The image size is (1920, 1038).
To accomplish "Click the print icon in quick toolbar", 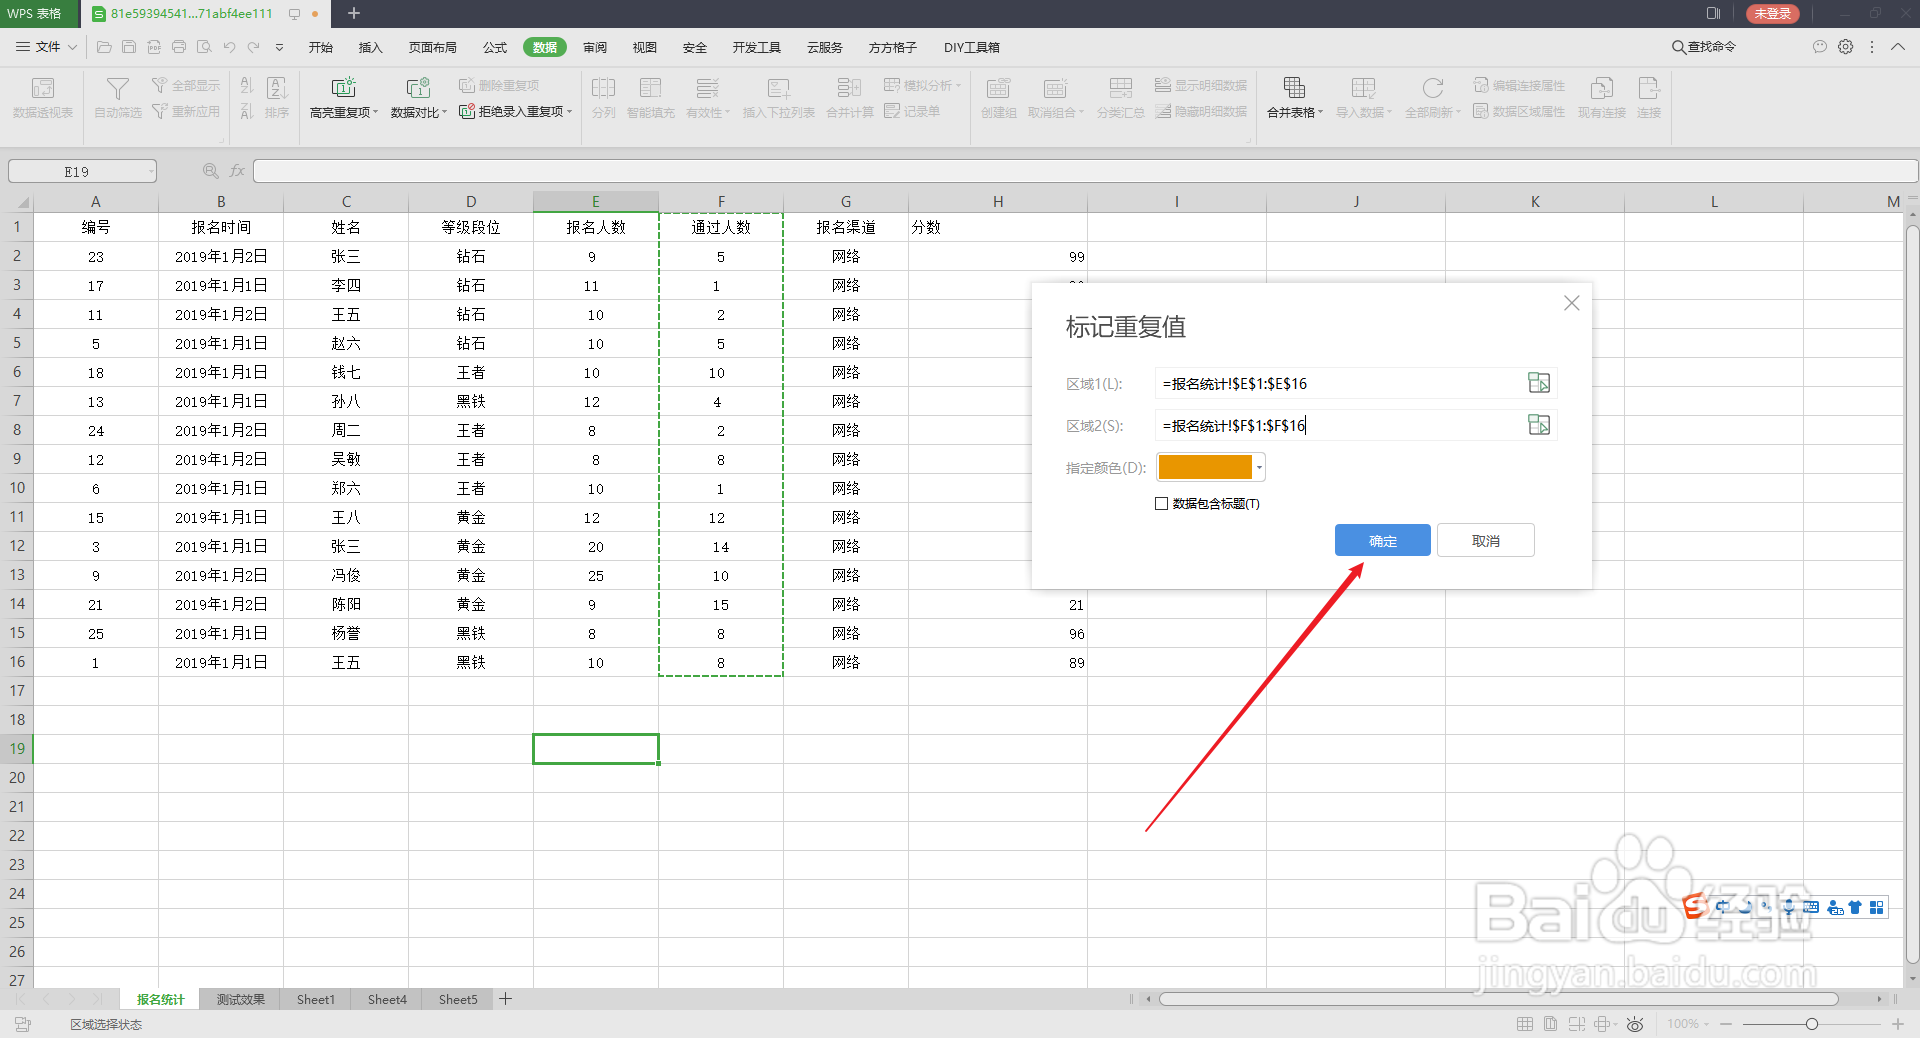I will point(179,47).
